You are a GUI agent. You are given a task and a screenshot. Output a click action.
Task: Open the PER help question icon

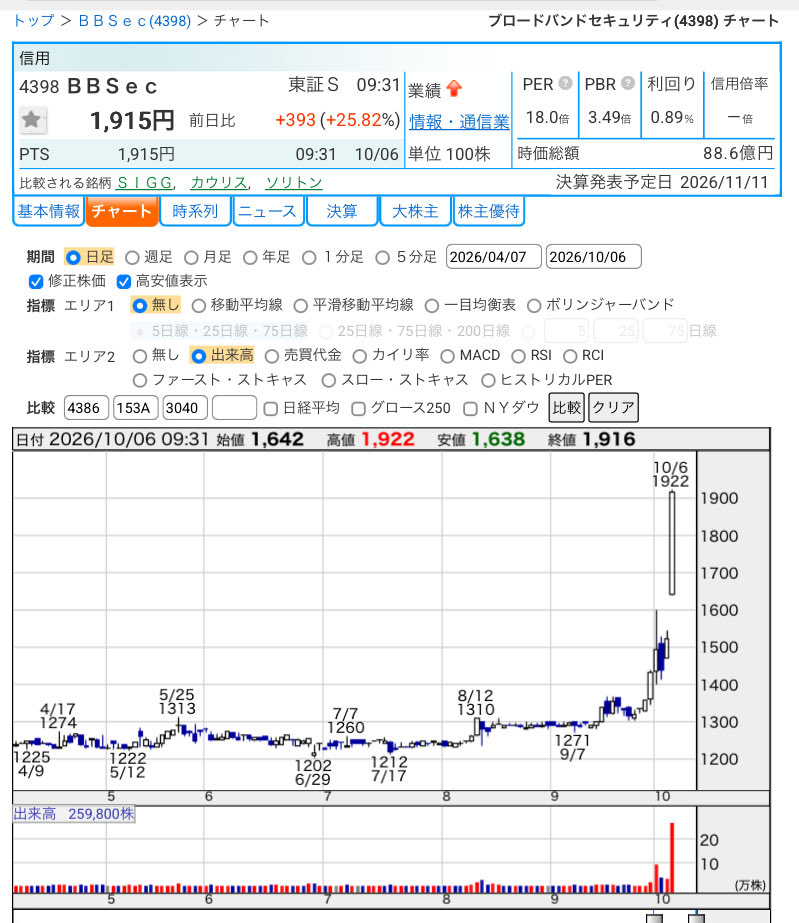click(x=565, y=83)
